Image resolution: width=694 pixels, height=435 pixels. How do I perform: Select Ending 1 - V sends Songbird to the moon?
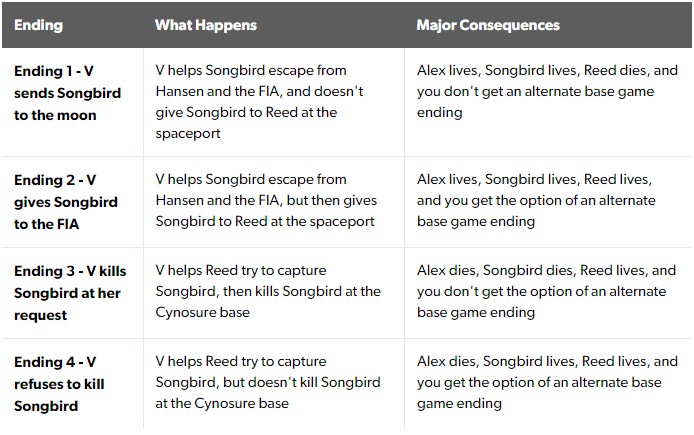67,93
